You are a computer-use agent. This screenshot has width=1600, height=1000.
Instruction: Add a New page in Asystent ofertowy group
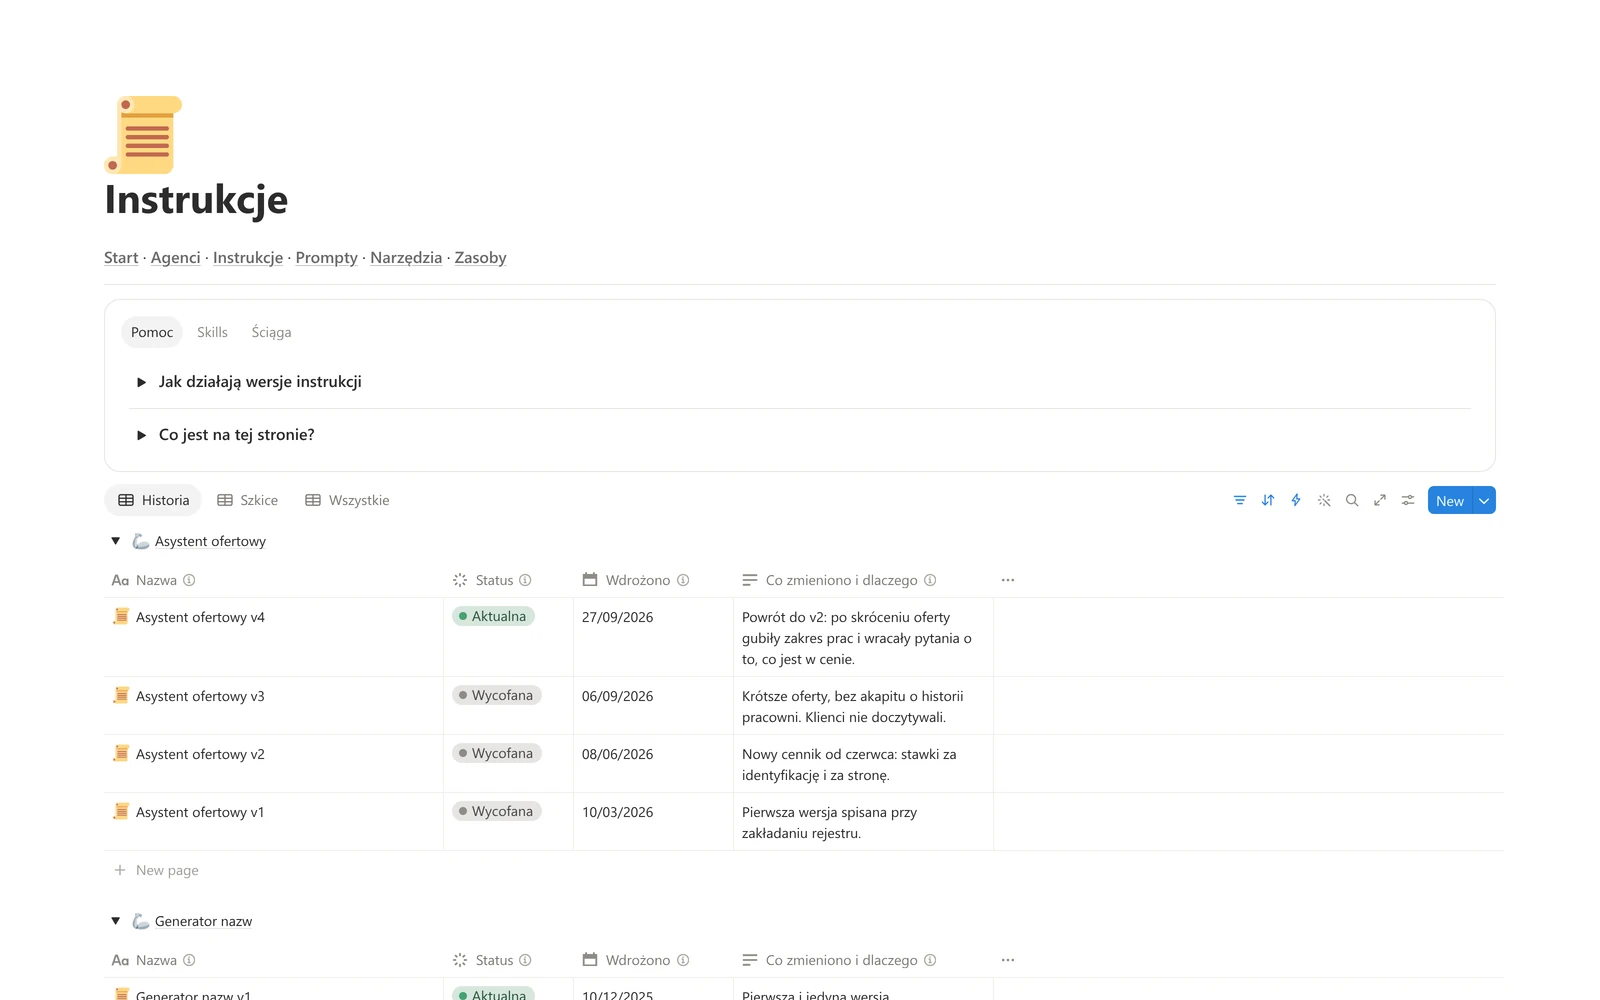pos(156,870)
